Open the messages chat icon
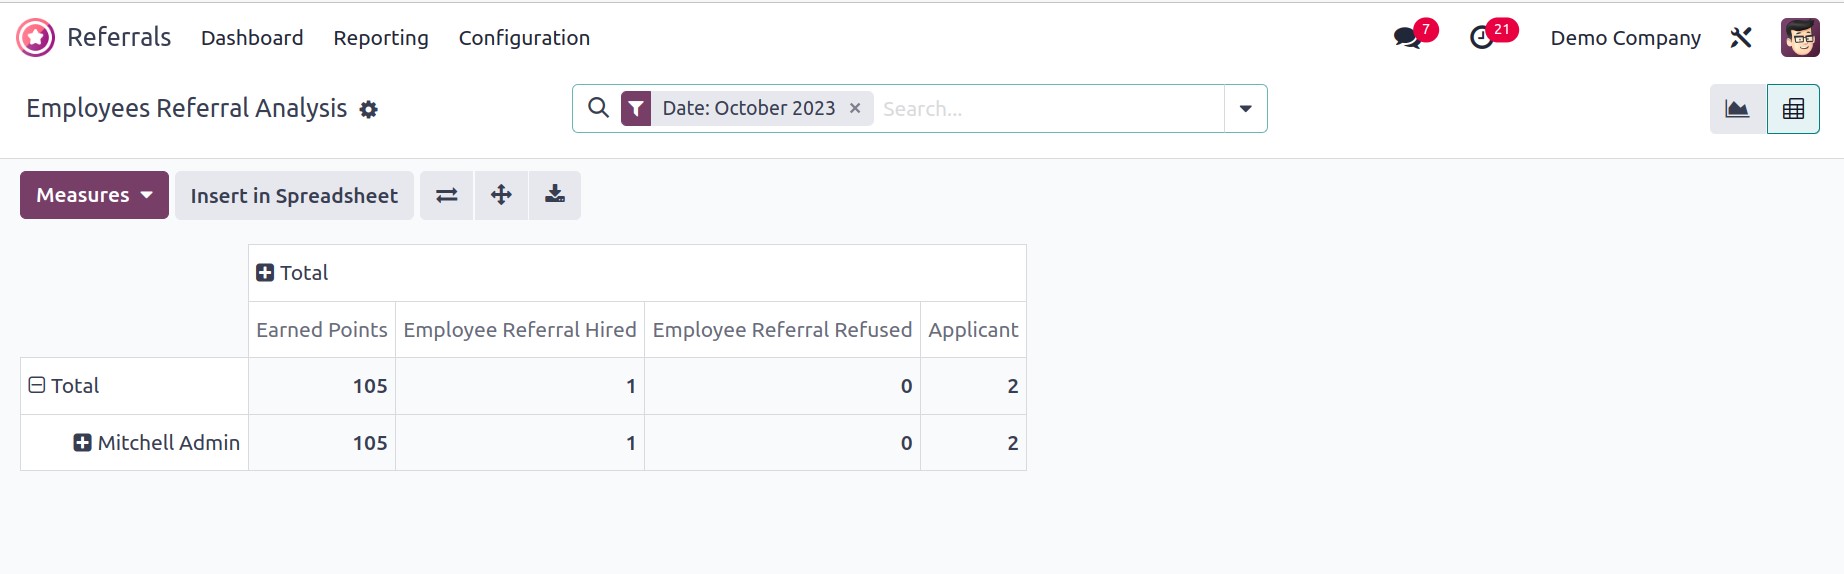The image size is (1844, 574). click(x=1407, y=38)
